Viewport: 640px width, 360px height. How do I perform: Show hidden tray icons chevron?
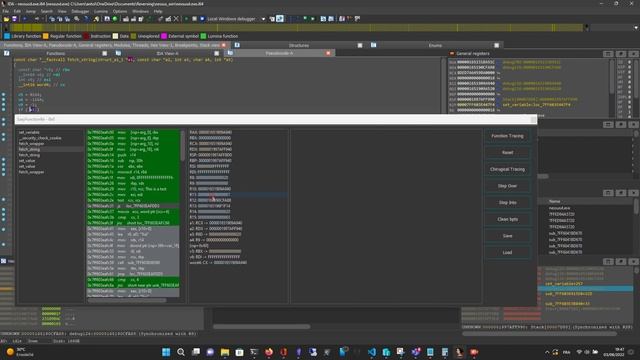pyautogui.click(x=547, y=352)
